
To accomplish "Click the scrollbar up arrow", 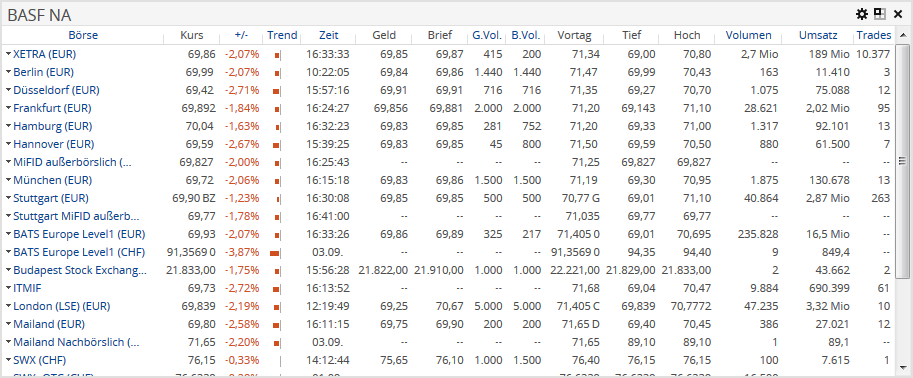I will coord(903,36).
